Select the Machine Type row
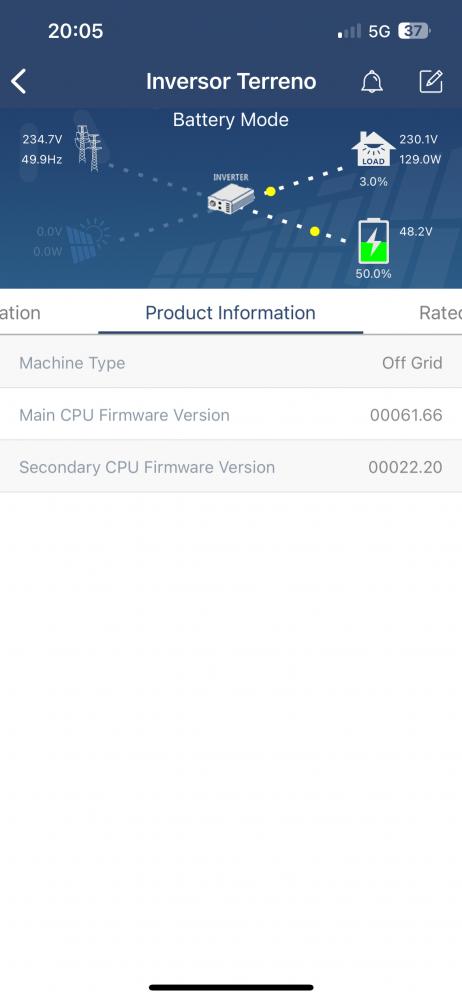 point(231,363)
